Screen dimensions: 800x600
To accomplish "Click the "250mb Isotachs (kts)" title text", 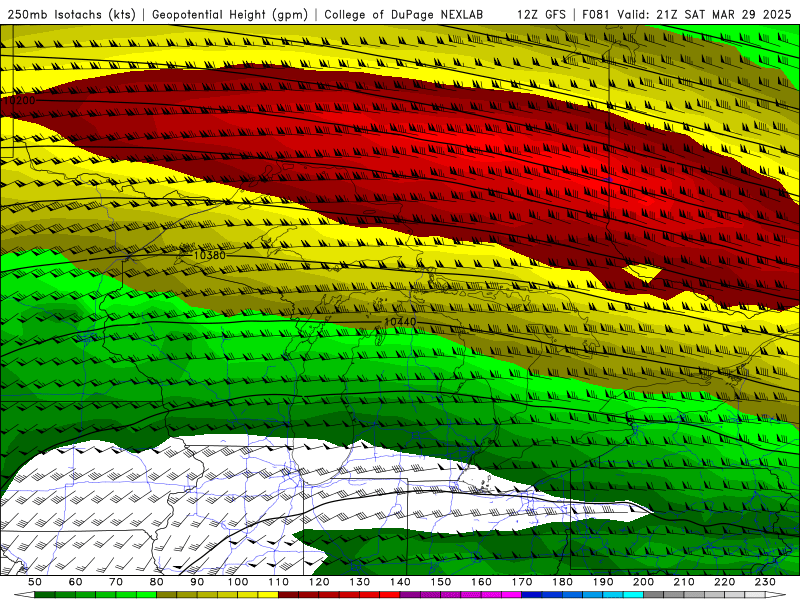I will pos(71,14).
